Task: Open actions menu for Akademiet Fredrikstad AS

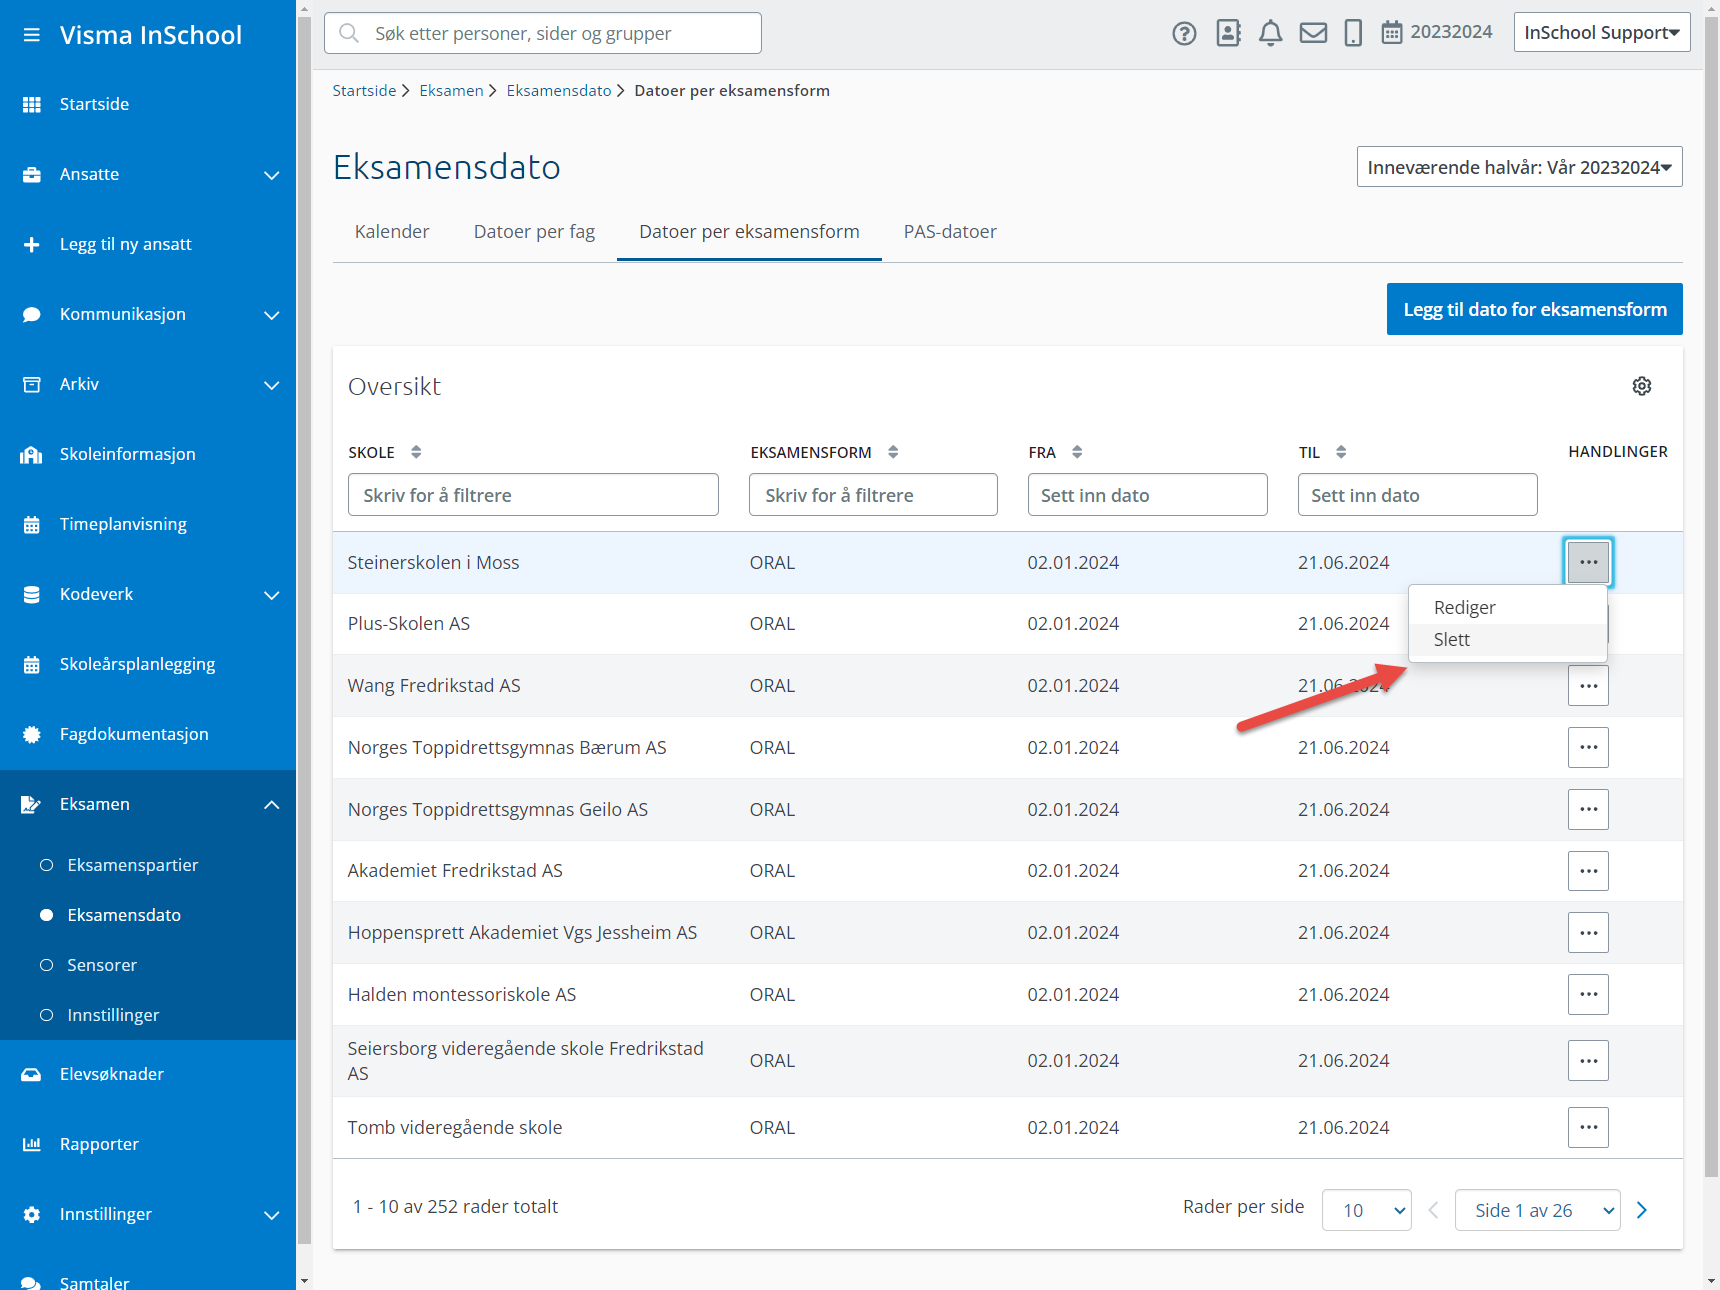Action: [x=1588, y=871]
